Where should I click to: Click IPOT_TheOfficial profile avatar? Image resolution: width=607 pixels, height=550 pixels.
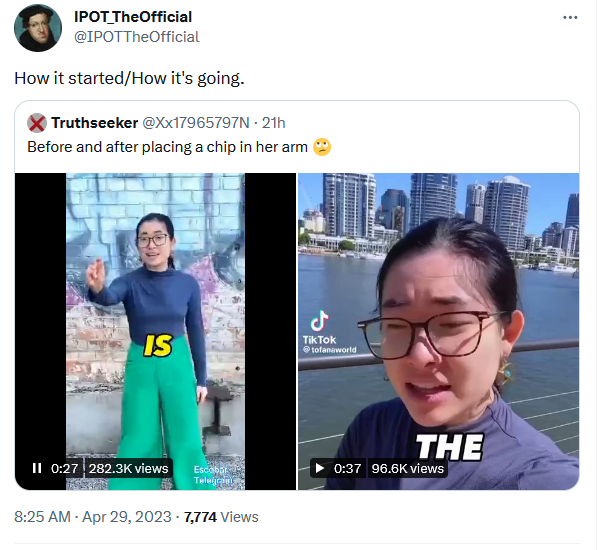point(38,28)
